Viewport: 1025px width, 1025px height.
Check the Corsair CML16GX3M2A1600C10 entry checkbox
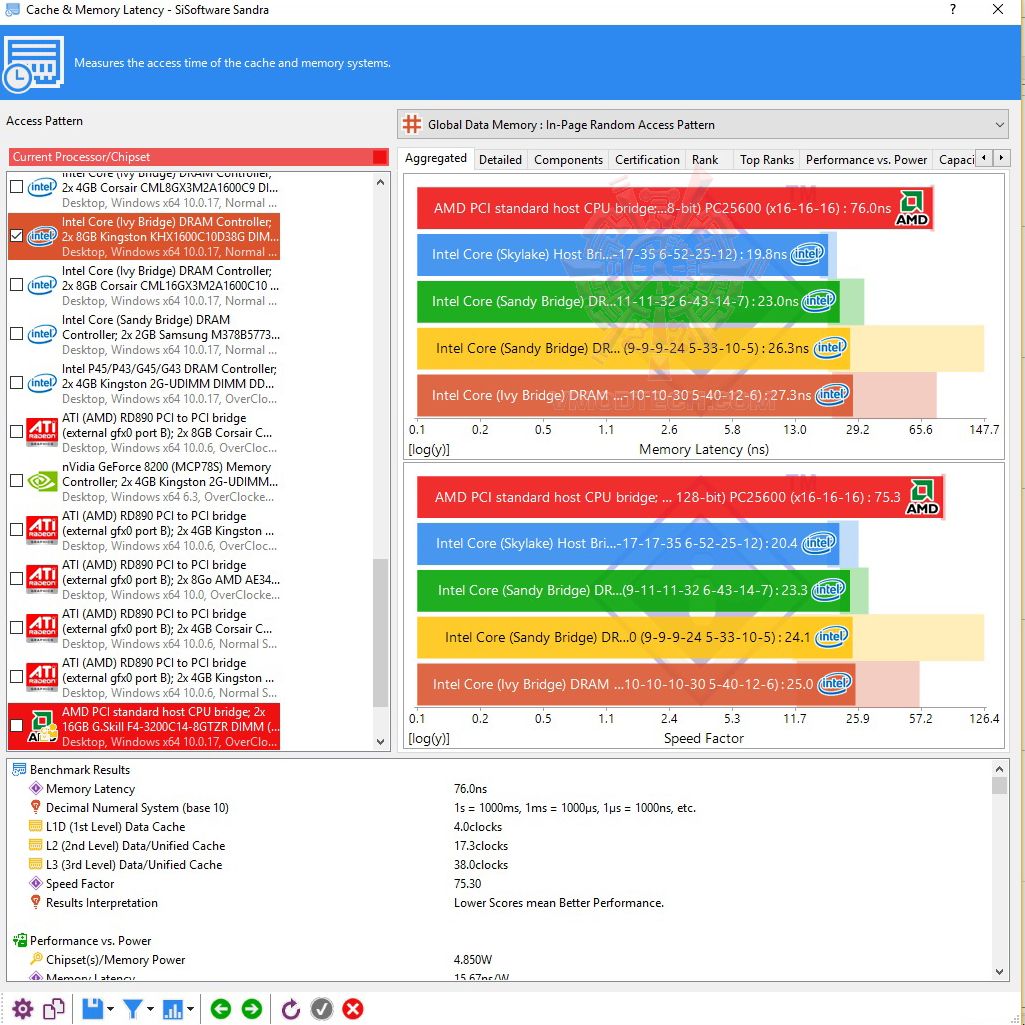[17, 285]
